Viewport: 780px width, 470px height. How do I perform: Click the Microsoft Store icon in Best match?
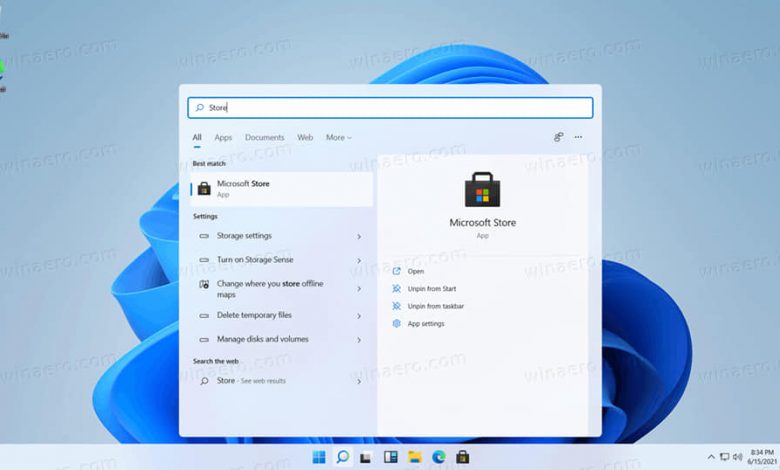pos(204,188)
